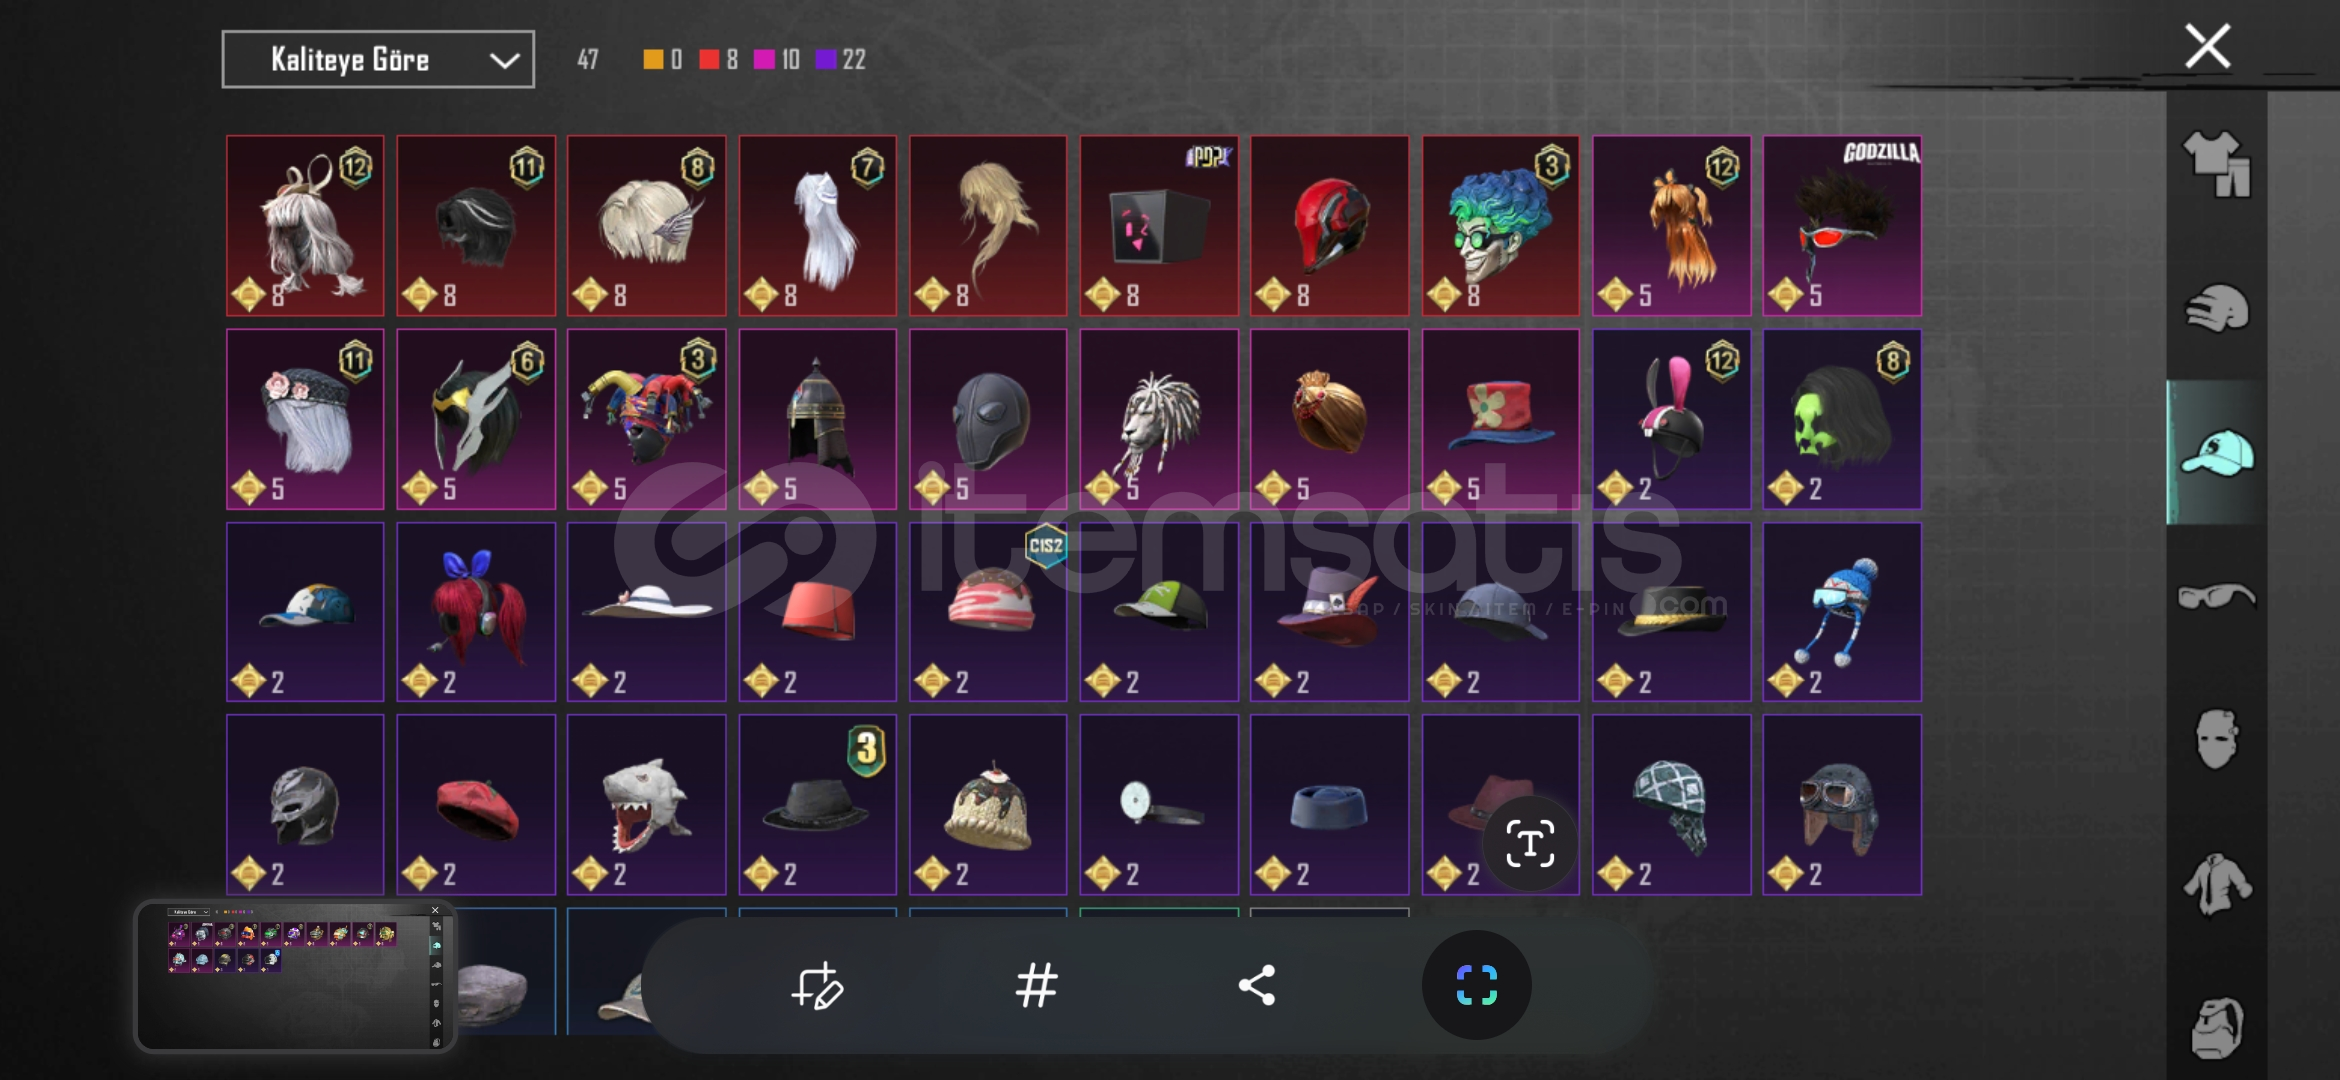The image size is (2340, 1080).
Task: Select the shark head hat item
Action: point(646,804)
